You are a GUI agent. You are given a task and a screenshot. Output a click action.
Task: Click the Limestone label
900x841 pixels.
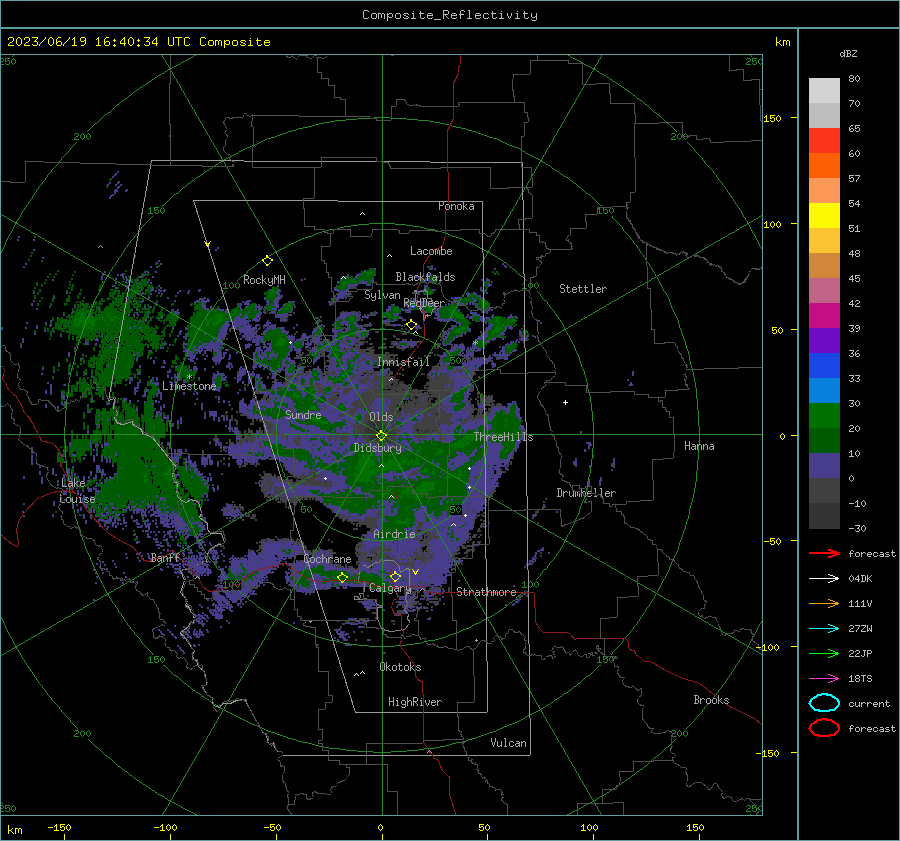coord(189,386)
